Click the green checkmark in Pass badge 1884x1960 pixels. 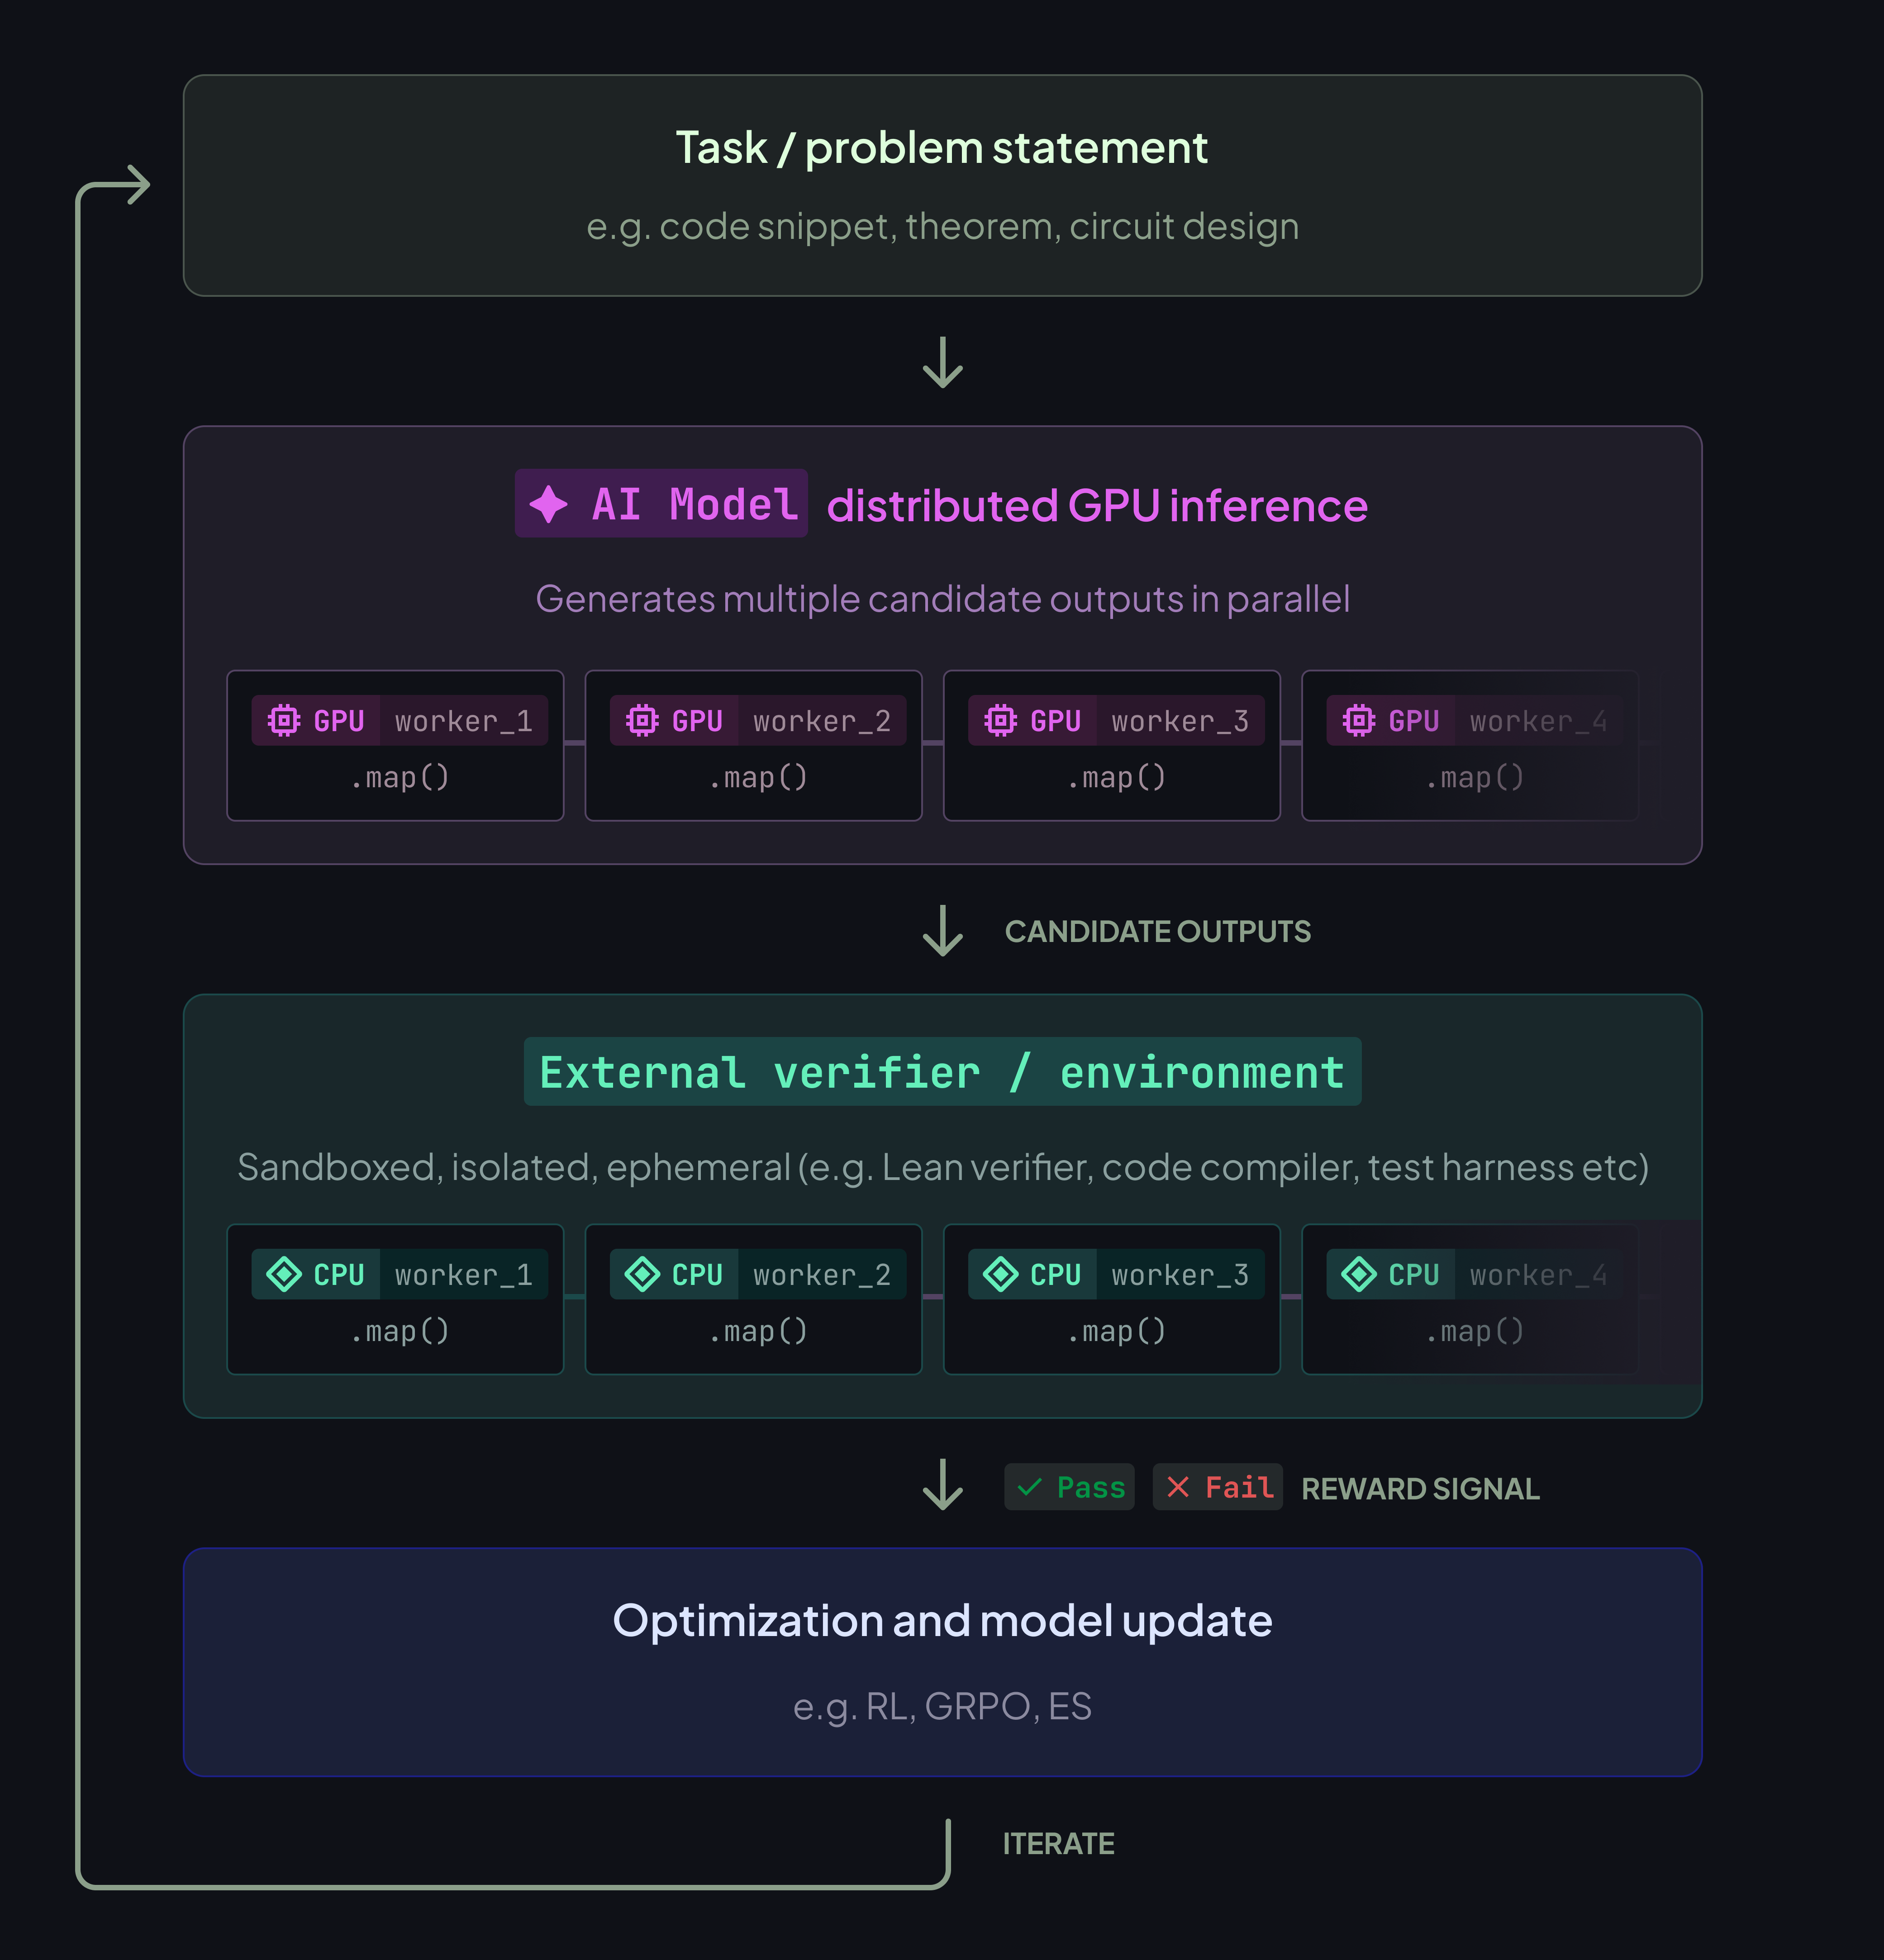click(1029, 1487)
